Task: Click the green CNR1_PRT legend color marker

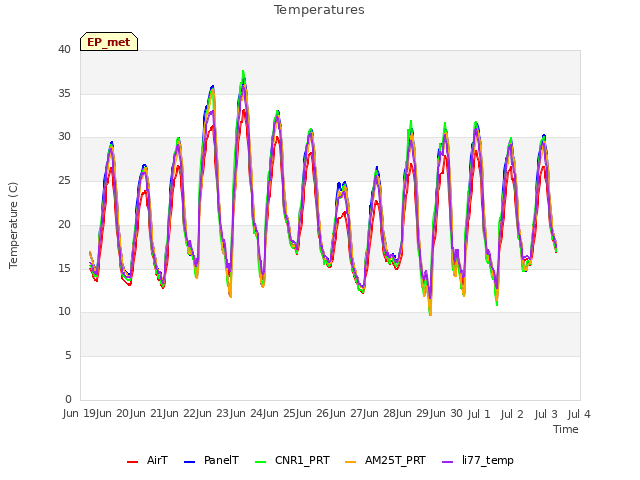Action: tap(260, 462)
